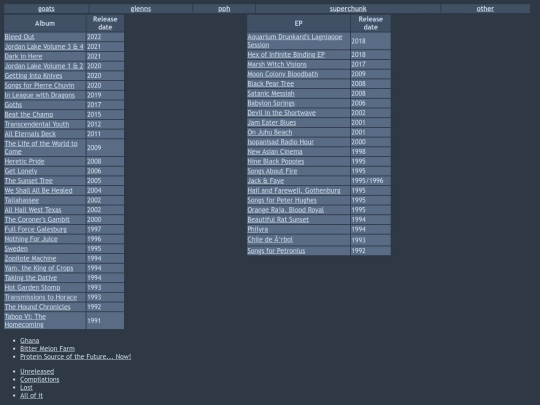Select the pph tab
Viewport: 540px width, 405px height.
[x=224, y=9]
